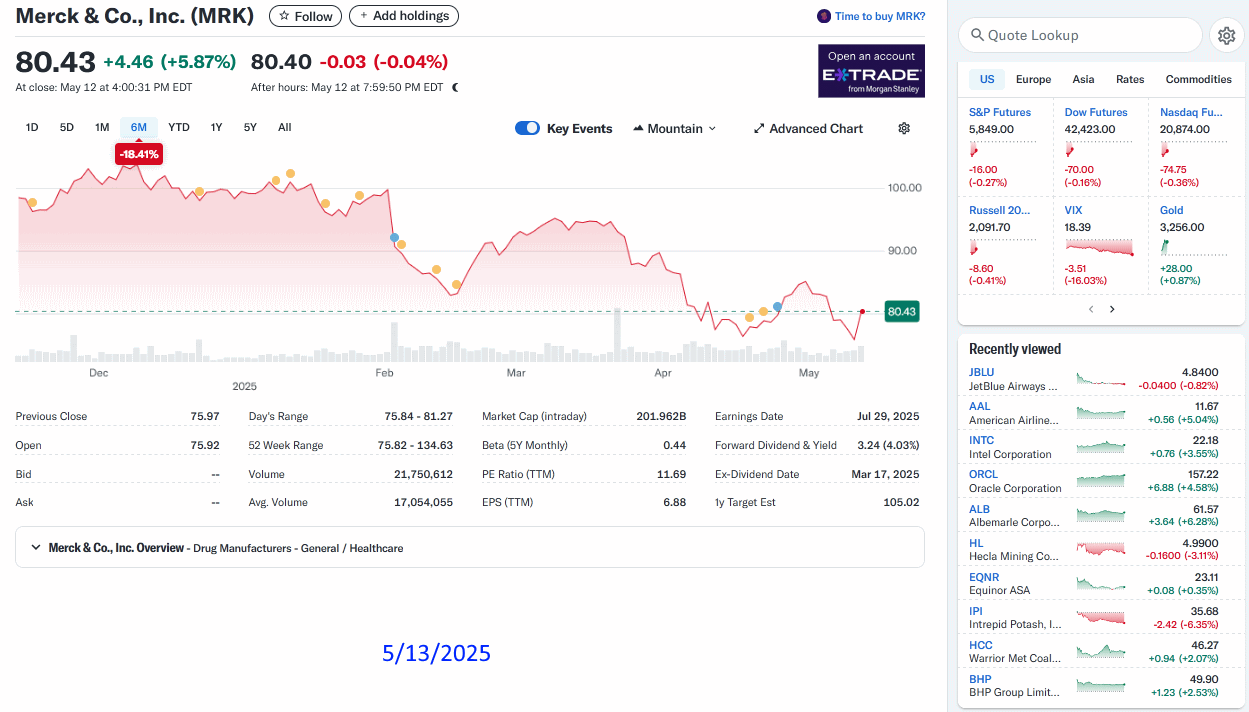Open the HCC sparkline chart
The image size is (1249, 712).
click(1101, 652)
